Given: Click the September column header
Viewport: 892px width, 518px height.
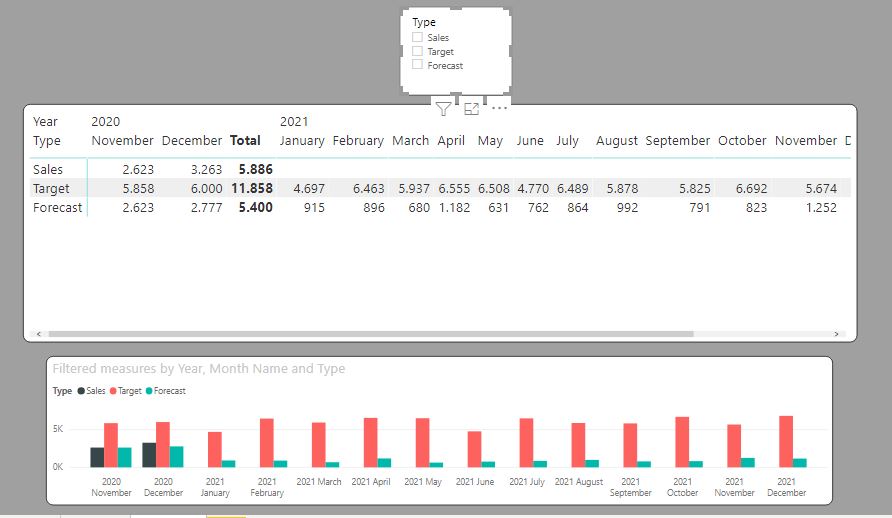Looking at the screenshot, I should coord(678,140).
